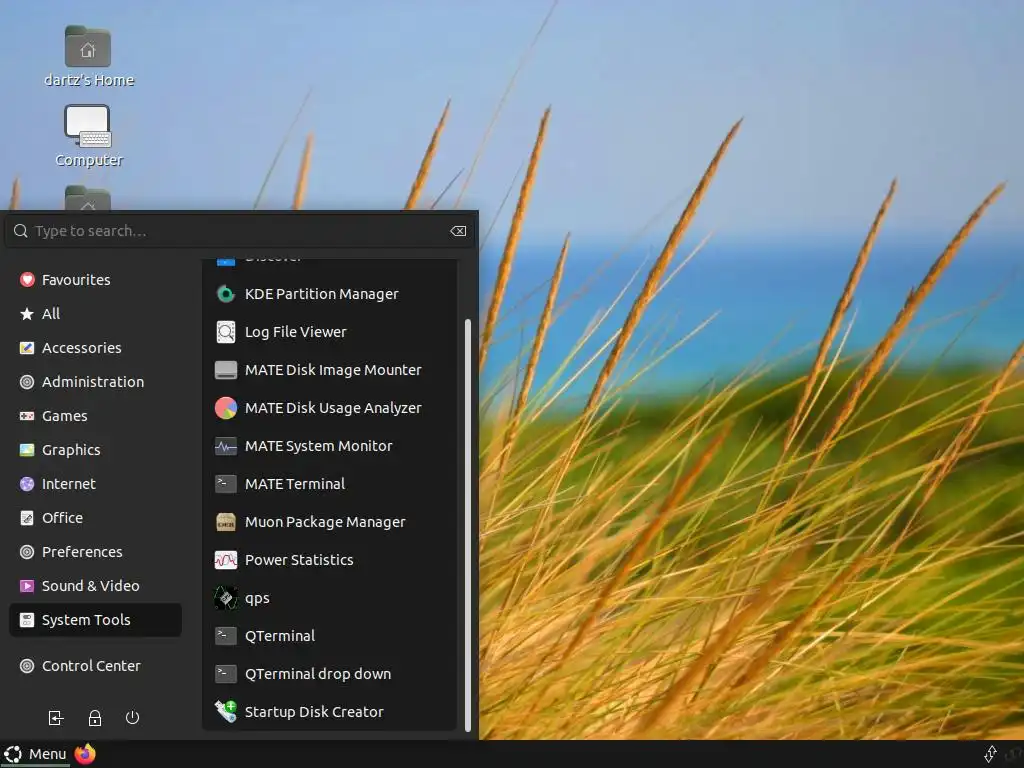Open QTerminal via its terminal icon
The width and height of the screenshot is (1024, 768).
(x=225, y=635)
